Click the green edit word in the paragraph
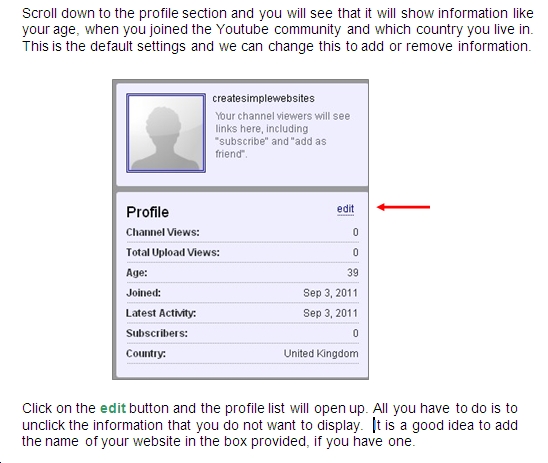This screenshot has width=548, height=463. pos(113,408)
